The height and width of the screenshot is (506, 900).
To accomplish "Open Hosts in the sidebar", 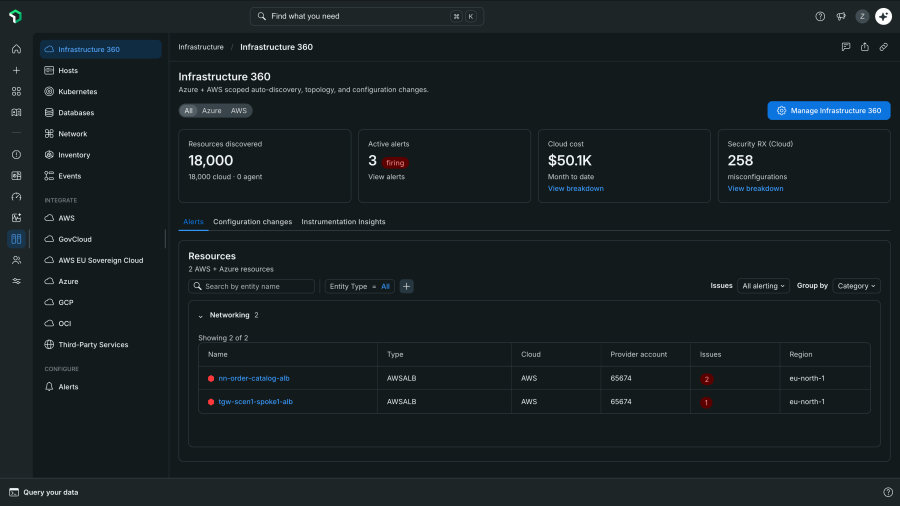I will 100,71.
